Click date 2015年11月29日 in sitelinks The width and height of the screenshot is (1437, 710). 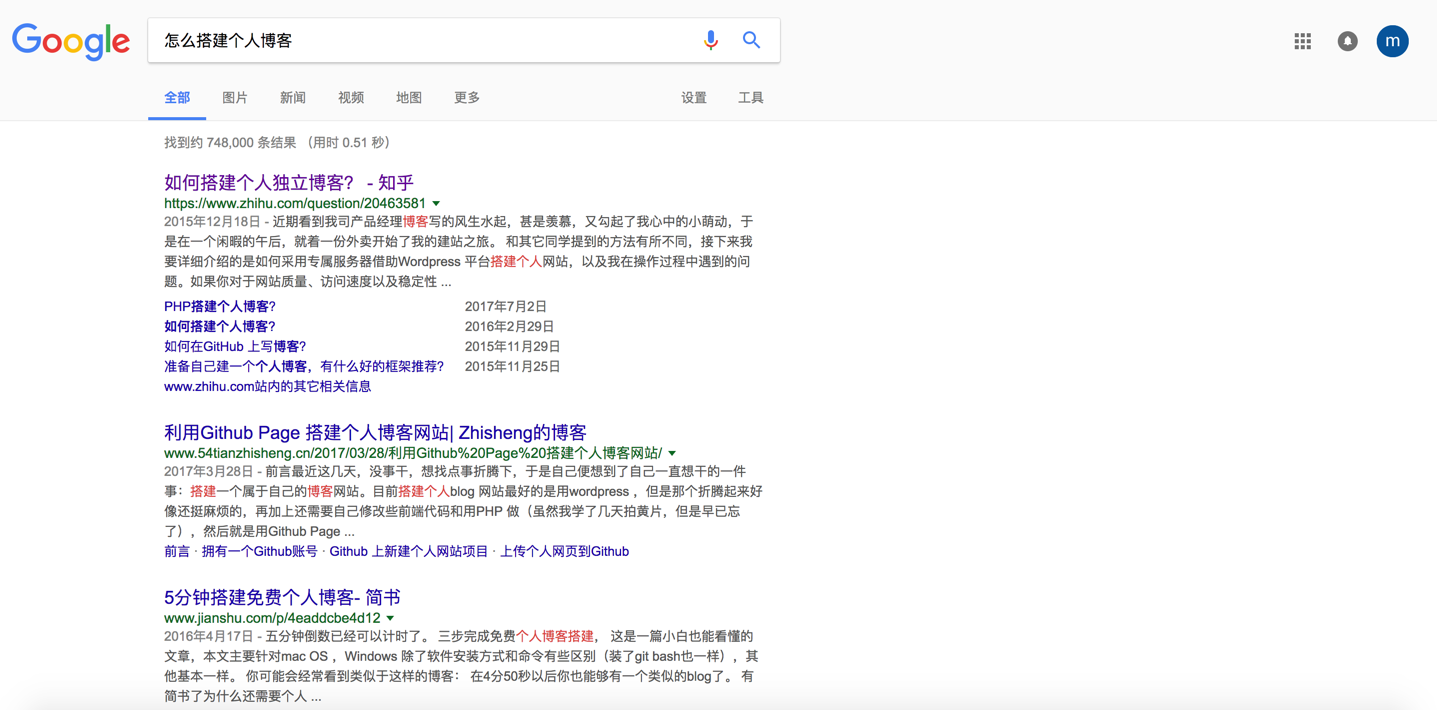pos(513,347)
